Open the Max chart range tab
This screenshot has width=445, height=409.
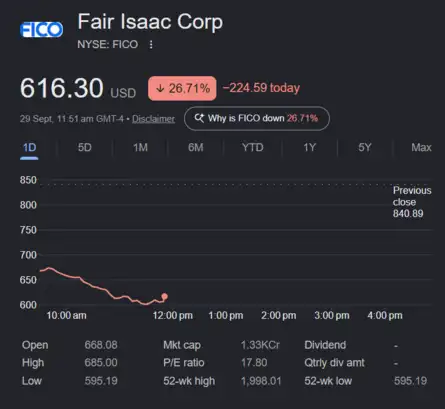point(421,147)
